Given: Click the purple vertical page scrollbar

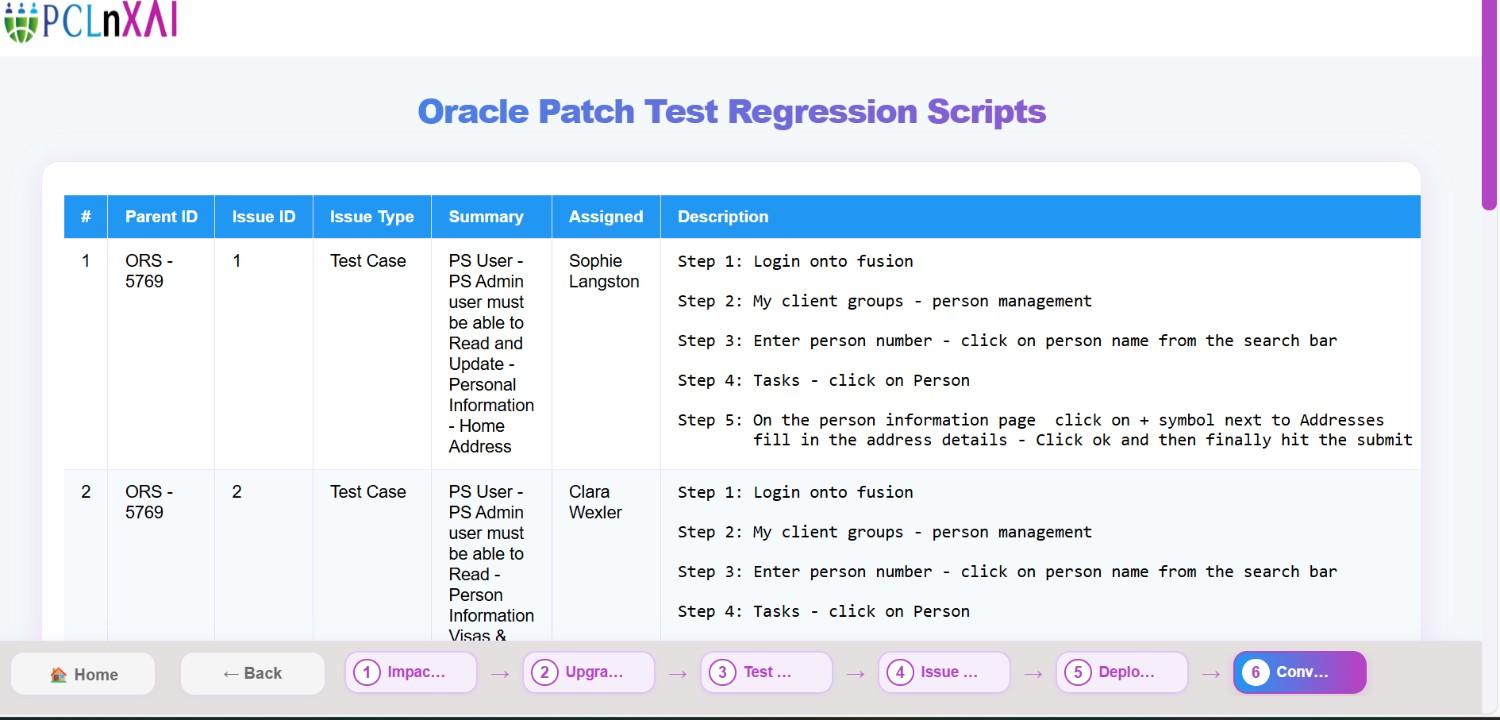Looking at the screenshot, I should point(1490,105).
